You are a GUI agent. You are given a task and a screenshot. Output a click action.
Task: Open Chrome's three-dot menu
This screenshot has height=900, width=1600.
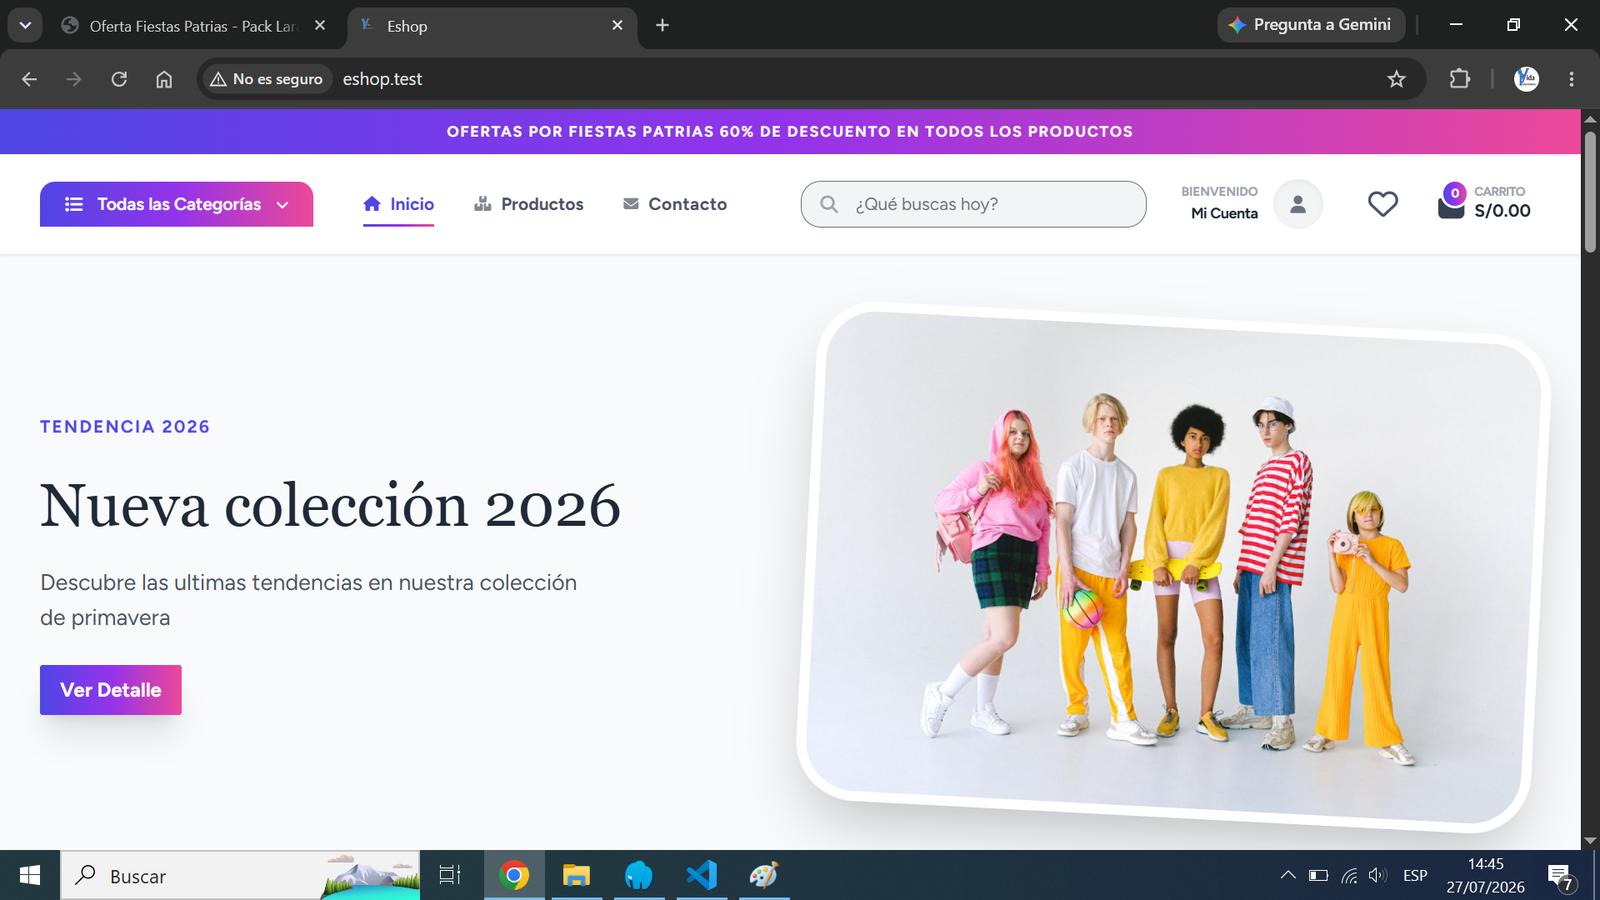(x=1571, y=79)
